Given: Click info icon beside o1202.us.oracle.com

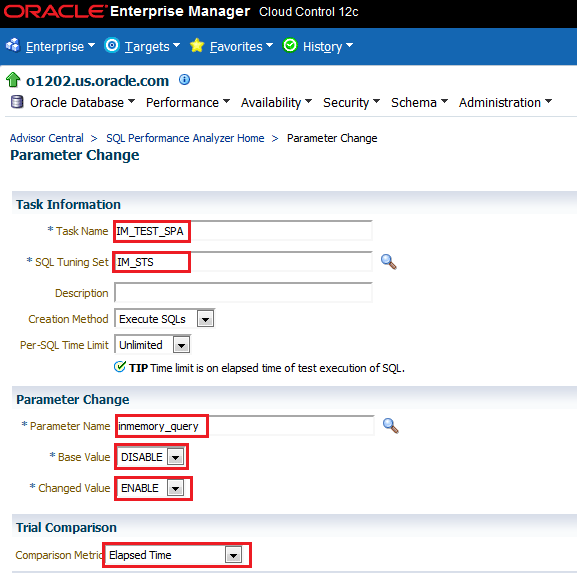Looking at the screenshot, I should pos(184,79).
